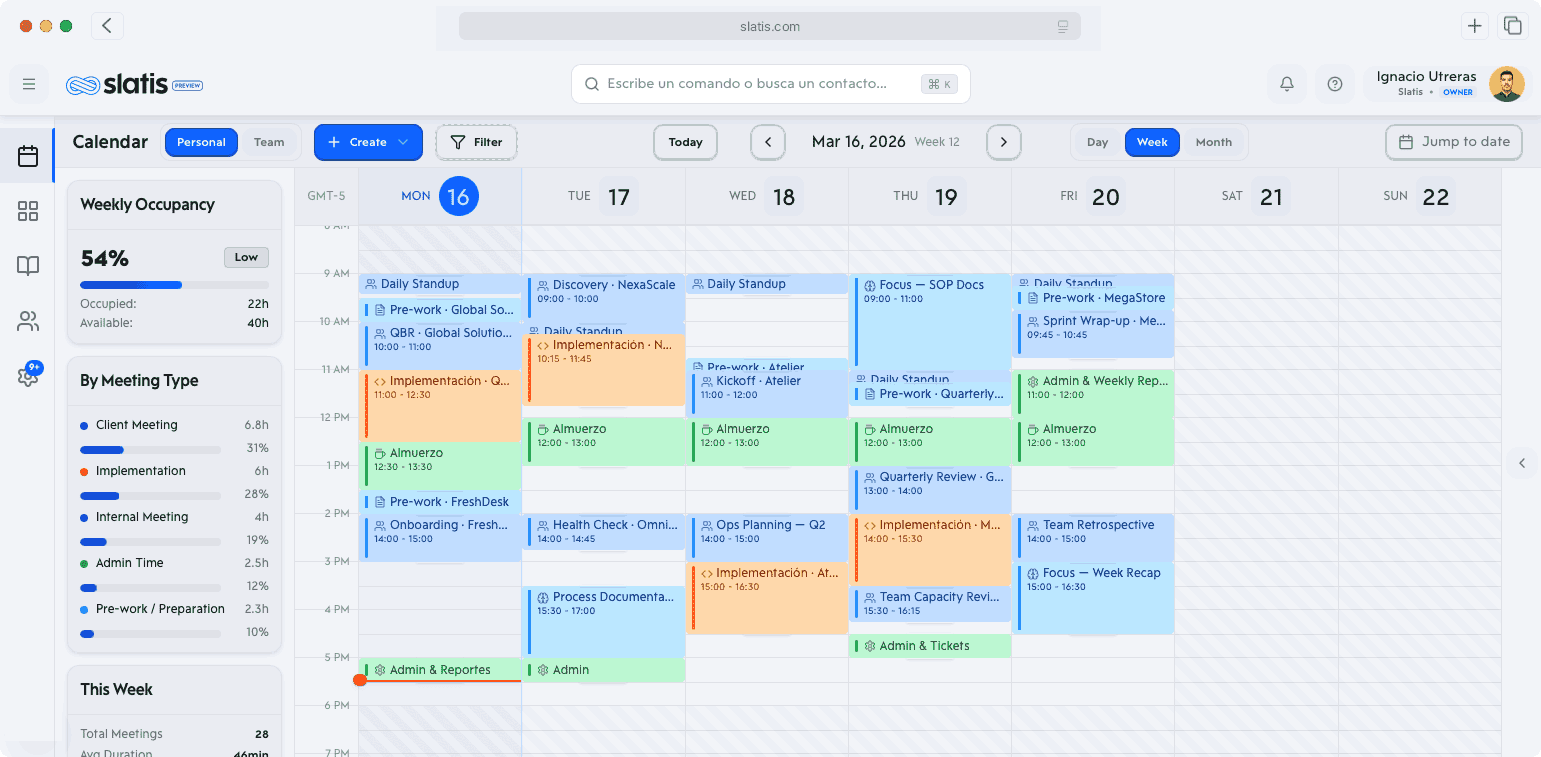Switch the calendar to Team view
This screenshot has height=757, width=1541.
(x=269, y=142)
